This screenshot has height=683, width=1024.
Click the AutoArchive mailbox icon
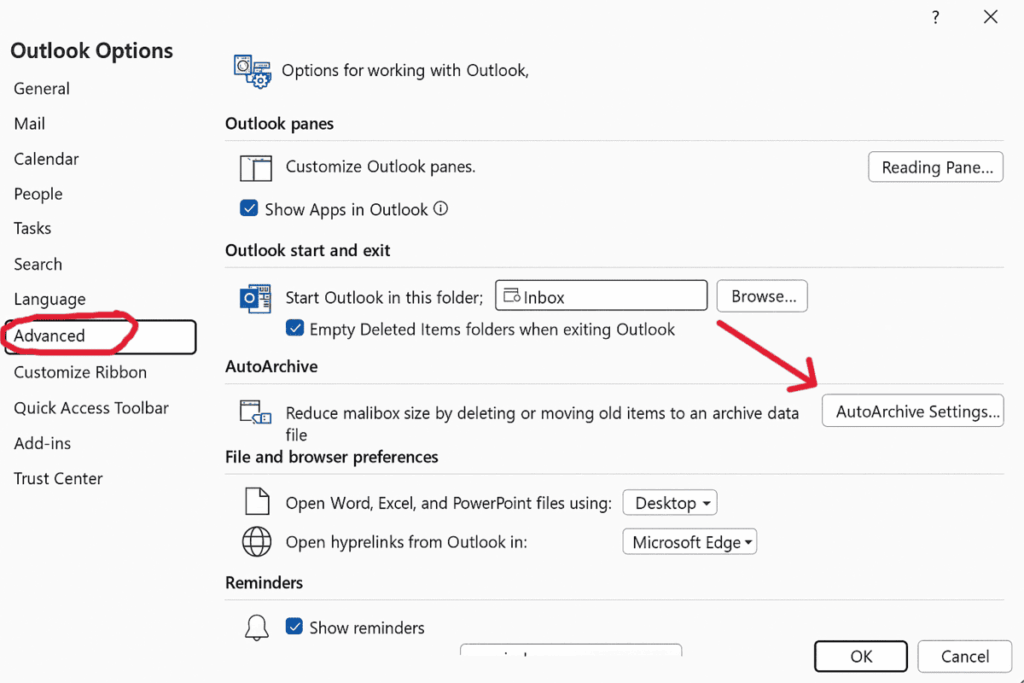click(255, 413)
